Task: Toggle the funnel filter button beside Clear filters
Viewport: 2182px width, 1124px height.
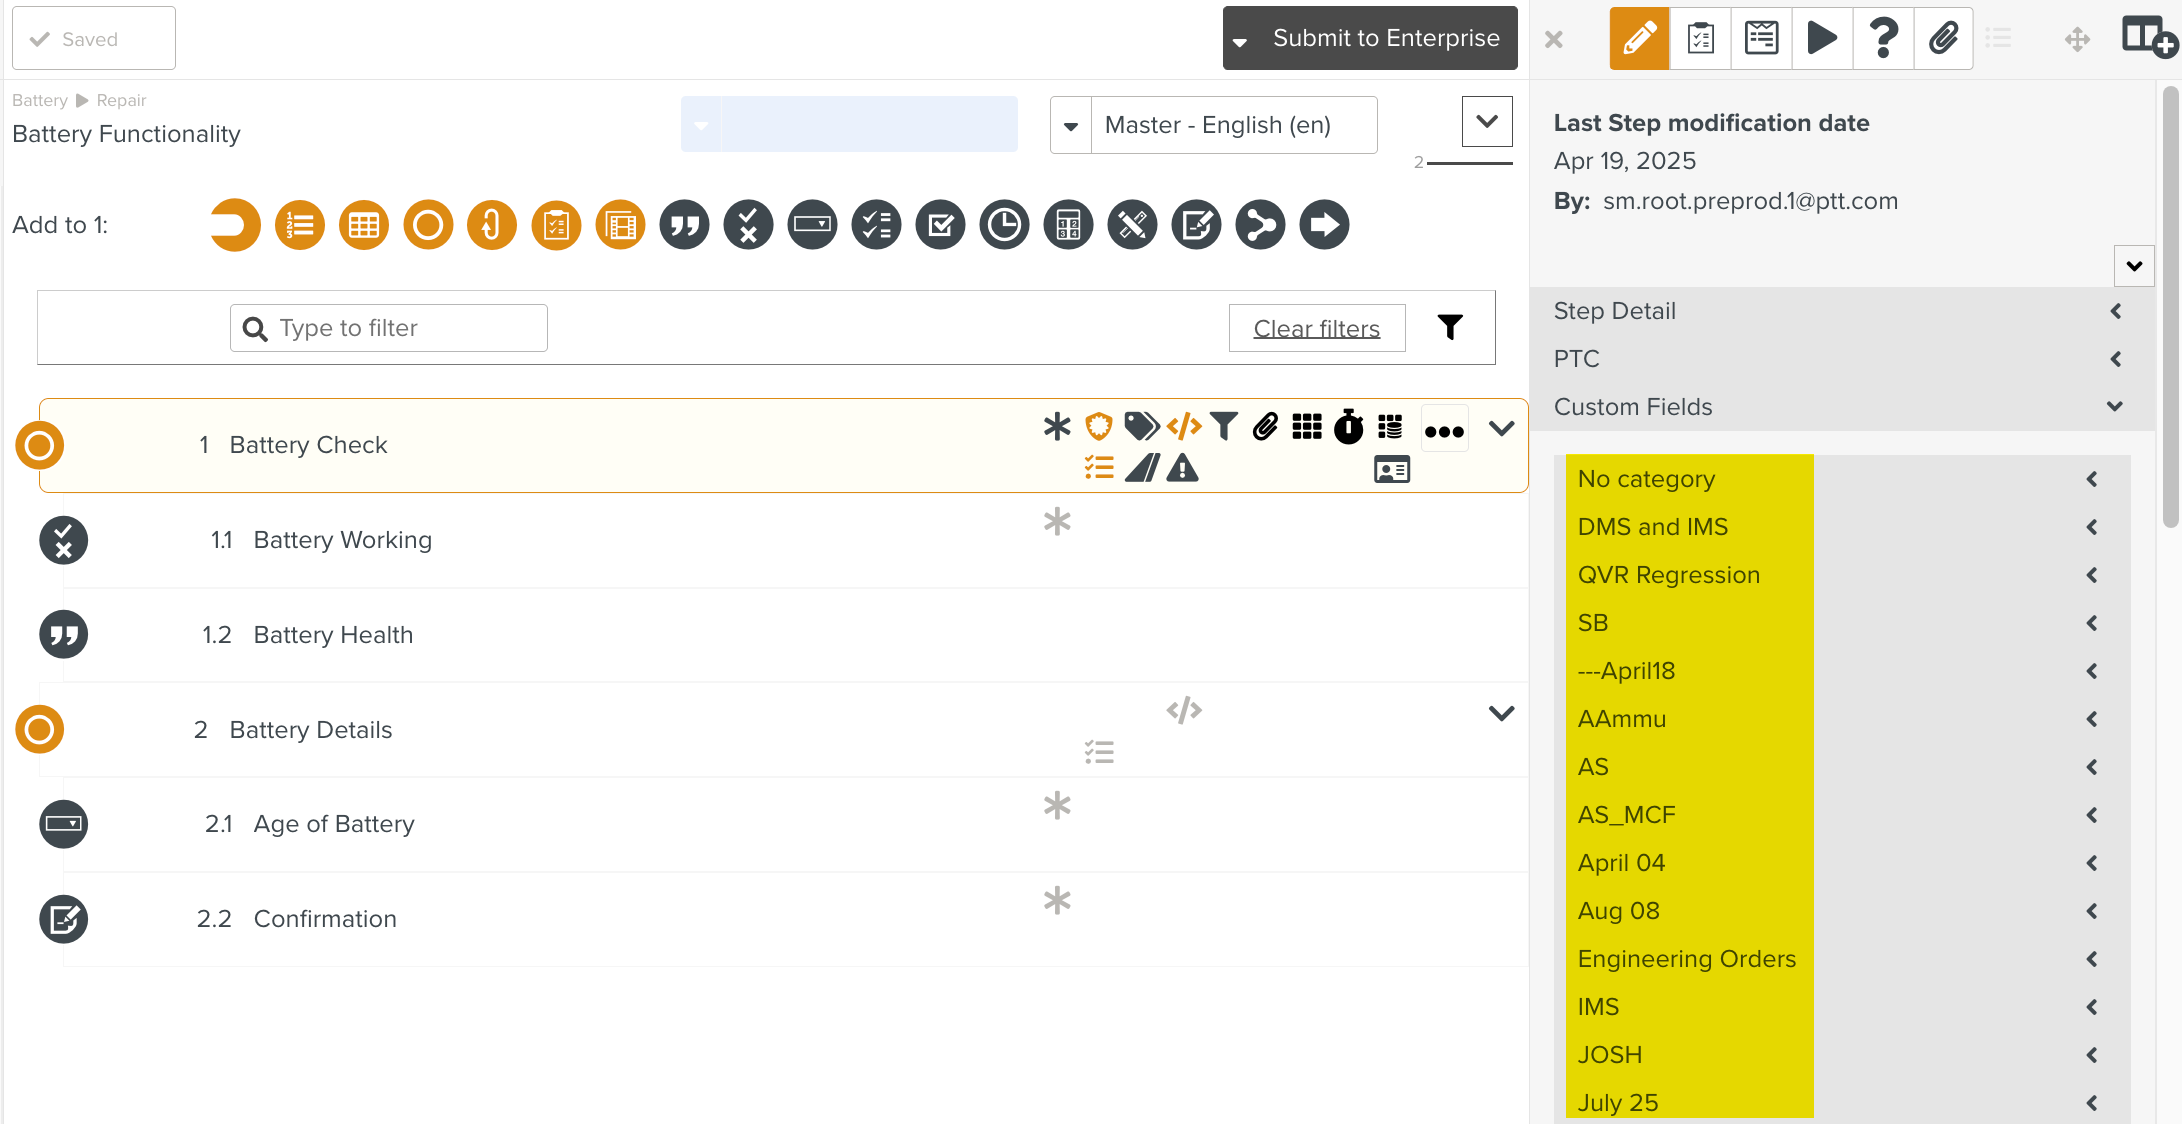Action: coord(1450,328)
